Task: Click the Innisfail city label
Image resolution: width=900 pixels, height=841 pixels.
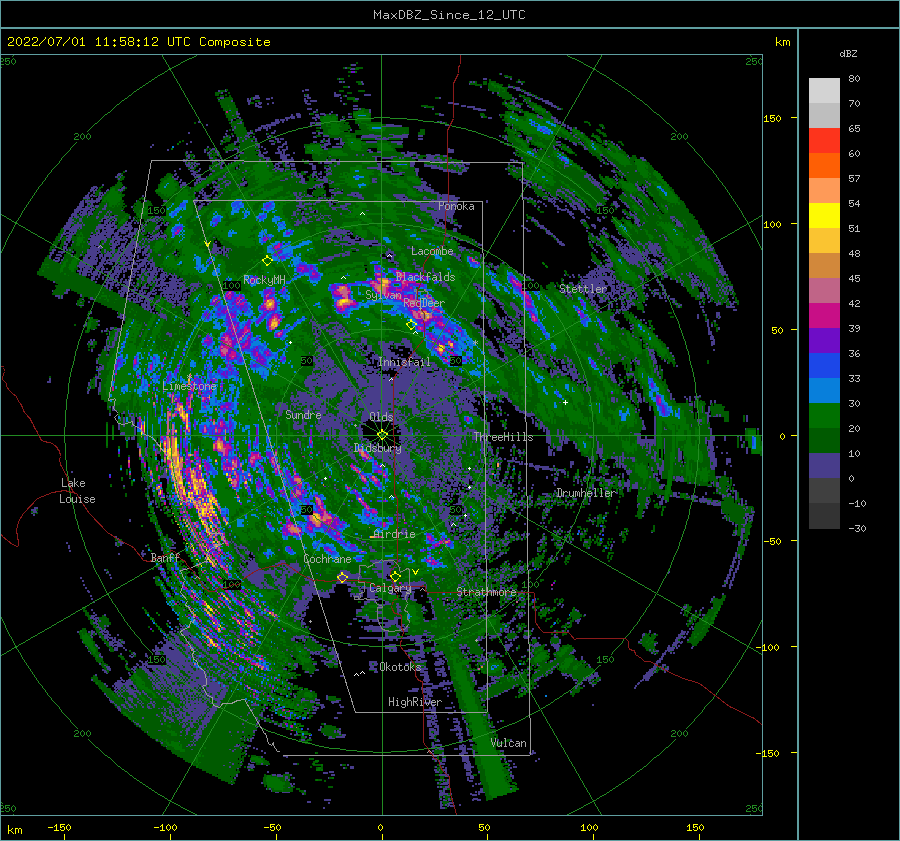Action: click(404, 362)
